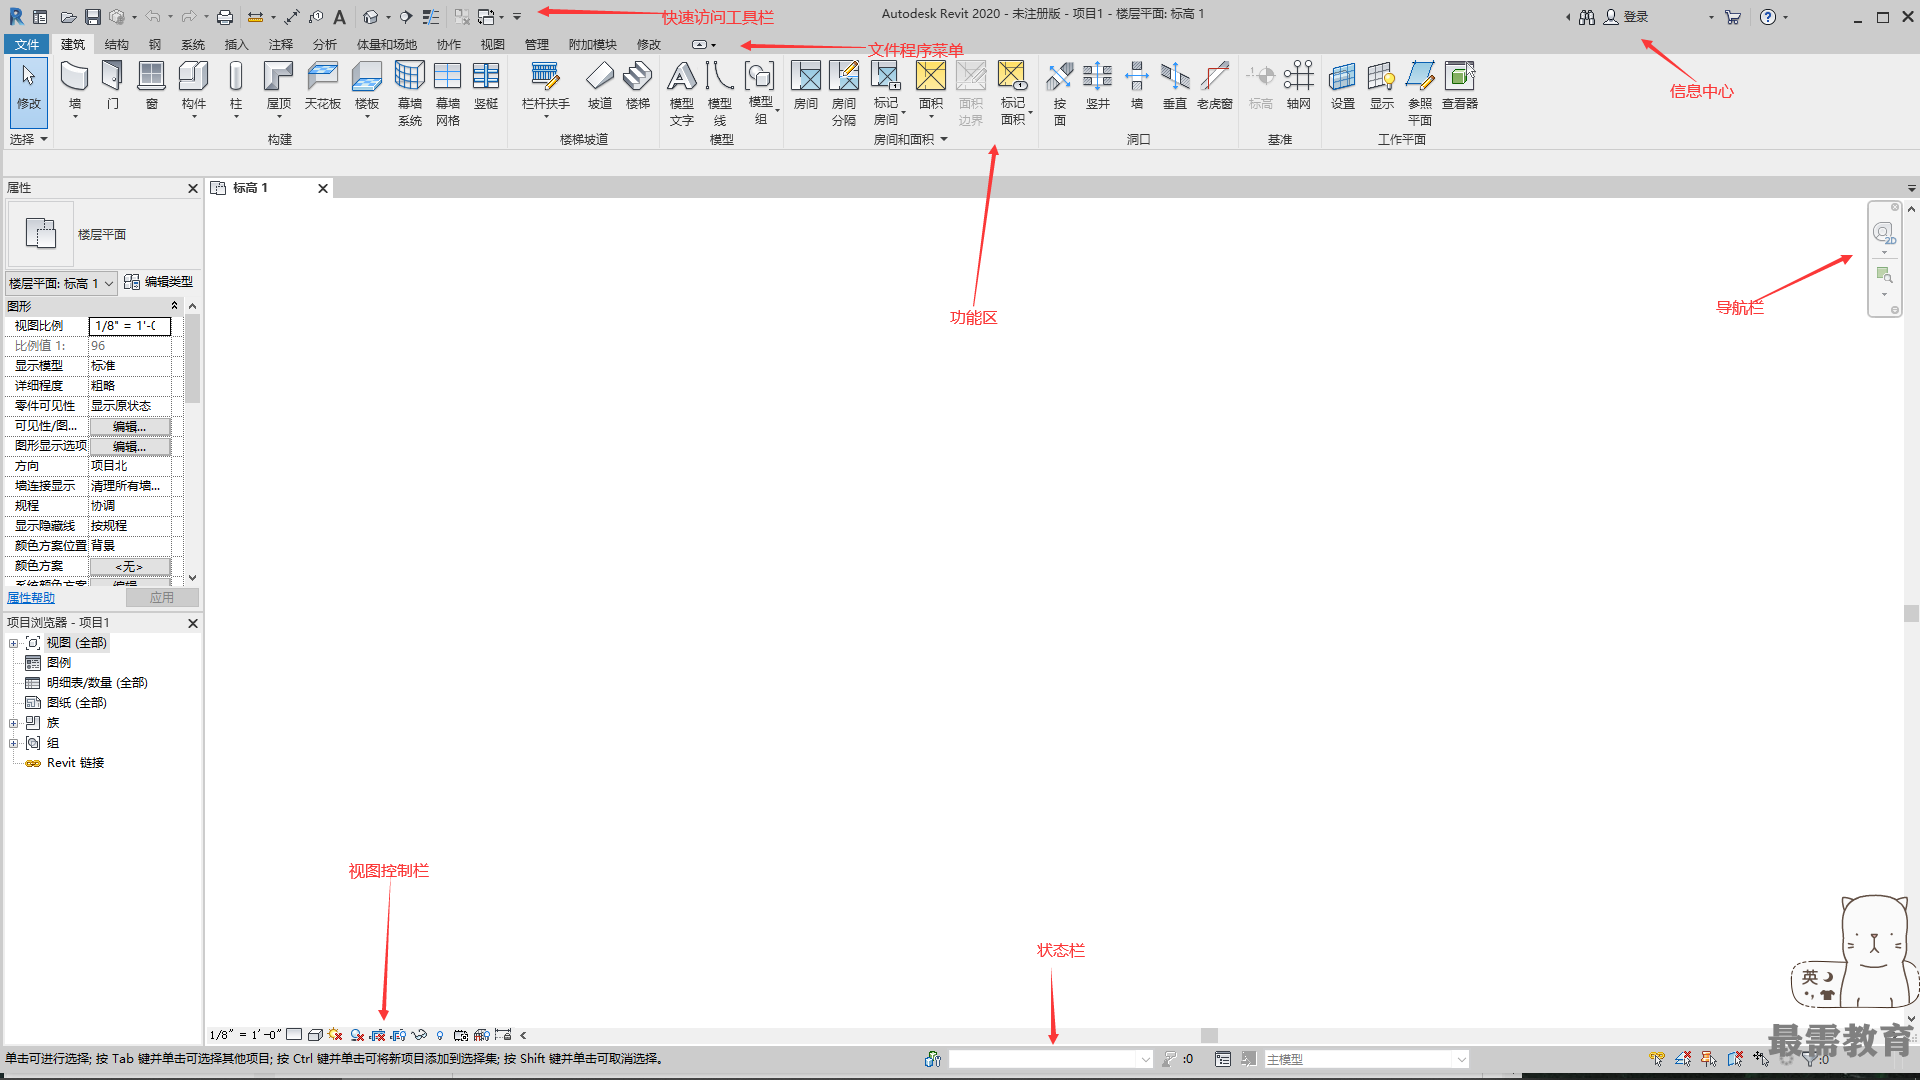Click the <无> color scheme button
Image resolution: width=1920 pixels, height=1080 pixels.
130,566
